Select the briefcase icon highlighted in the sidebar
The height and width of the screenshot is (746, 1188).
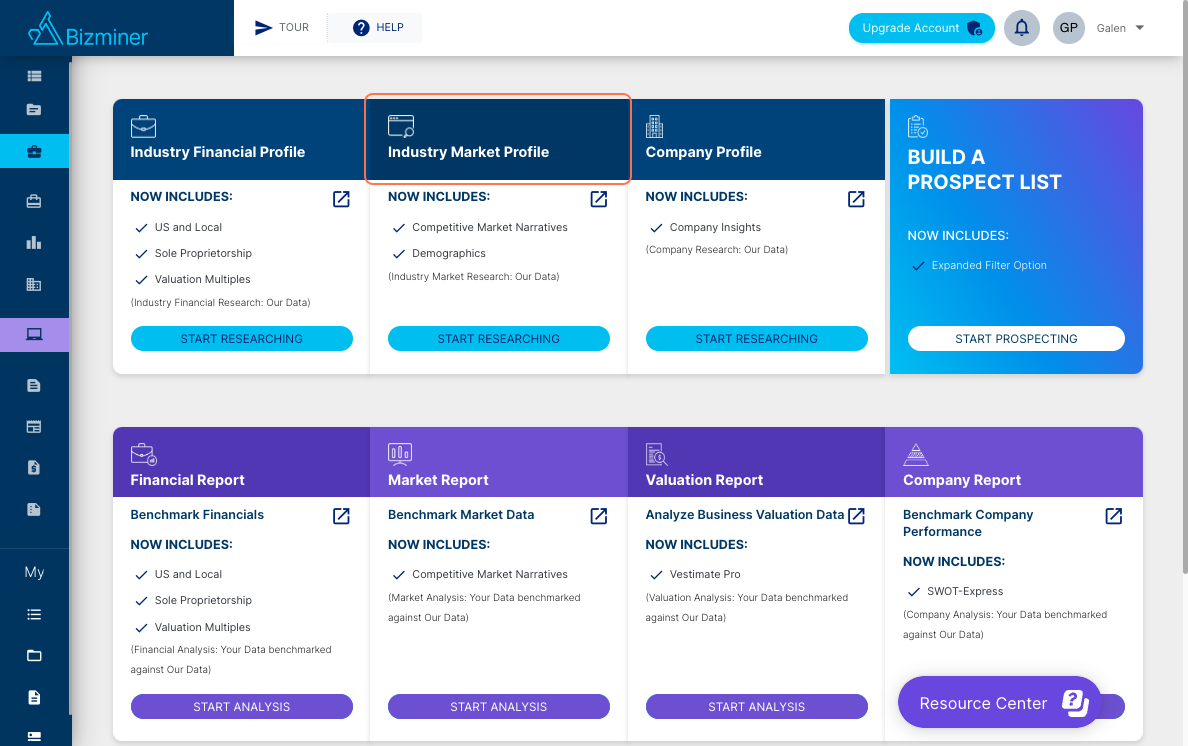coord(34,151)
